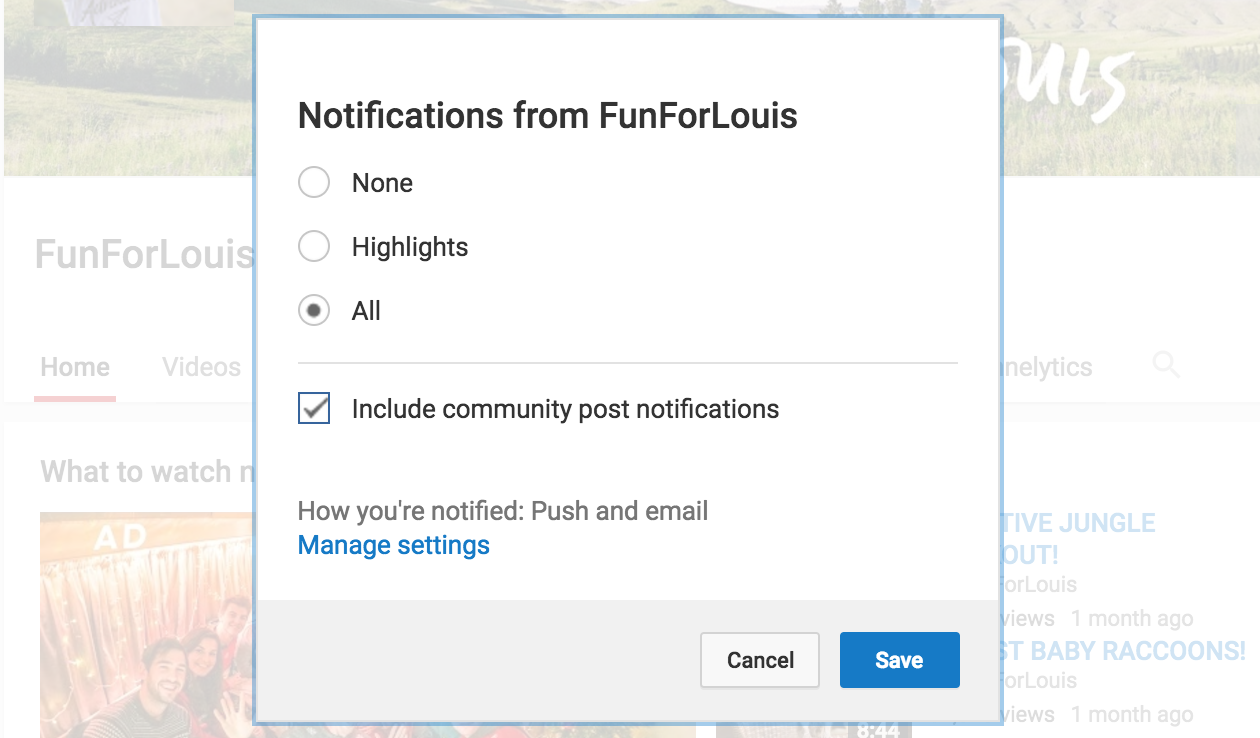Uncheck Include community post notifications checkbox
The height and width of the screenshot is (738, 1260).
(x=314, y=409)
